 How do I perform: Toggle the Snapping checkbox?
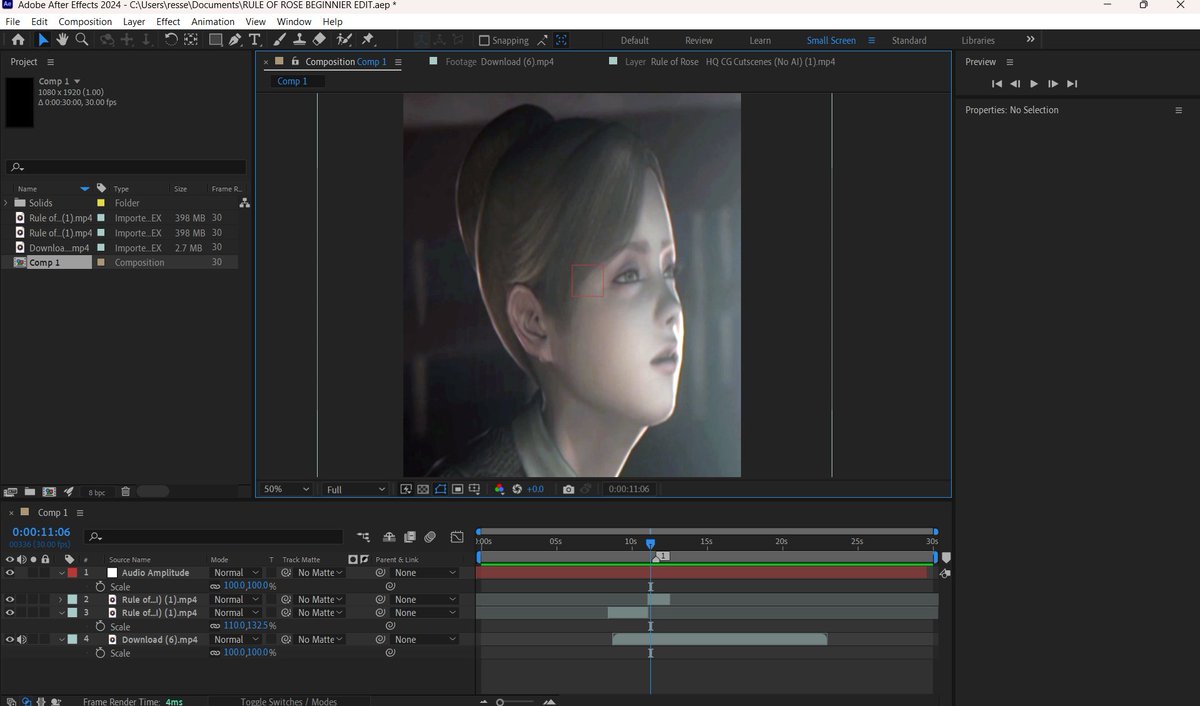pos(484,41)
